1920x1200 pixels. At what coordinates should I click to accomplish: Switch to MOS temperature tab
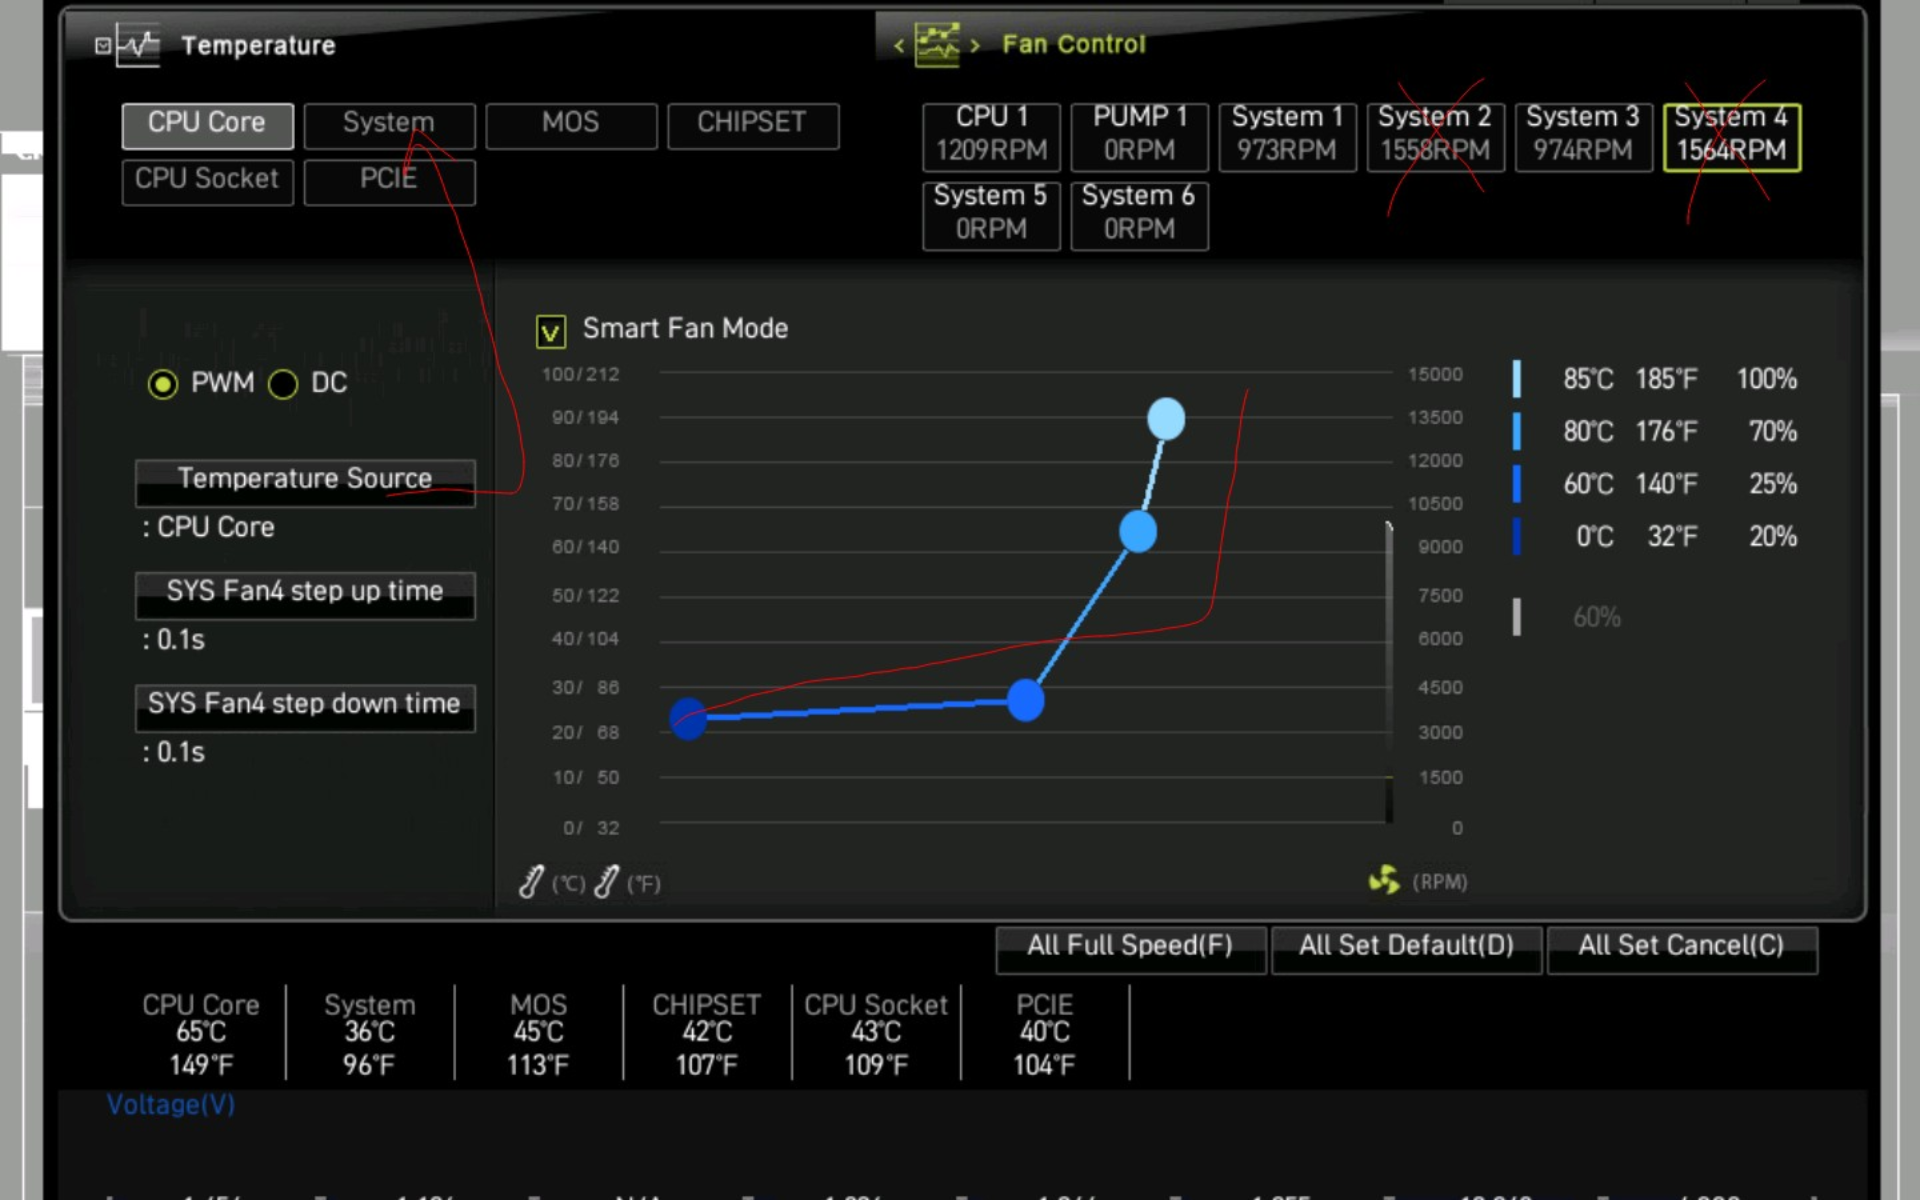pos(571,124)
